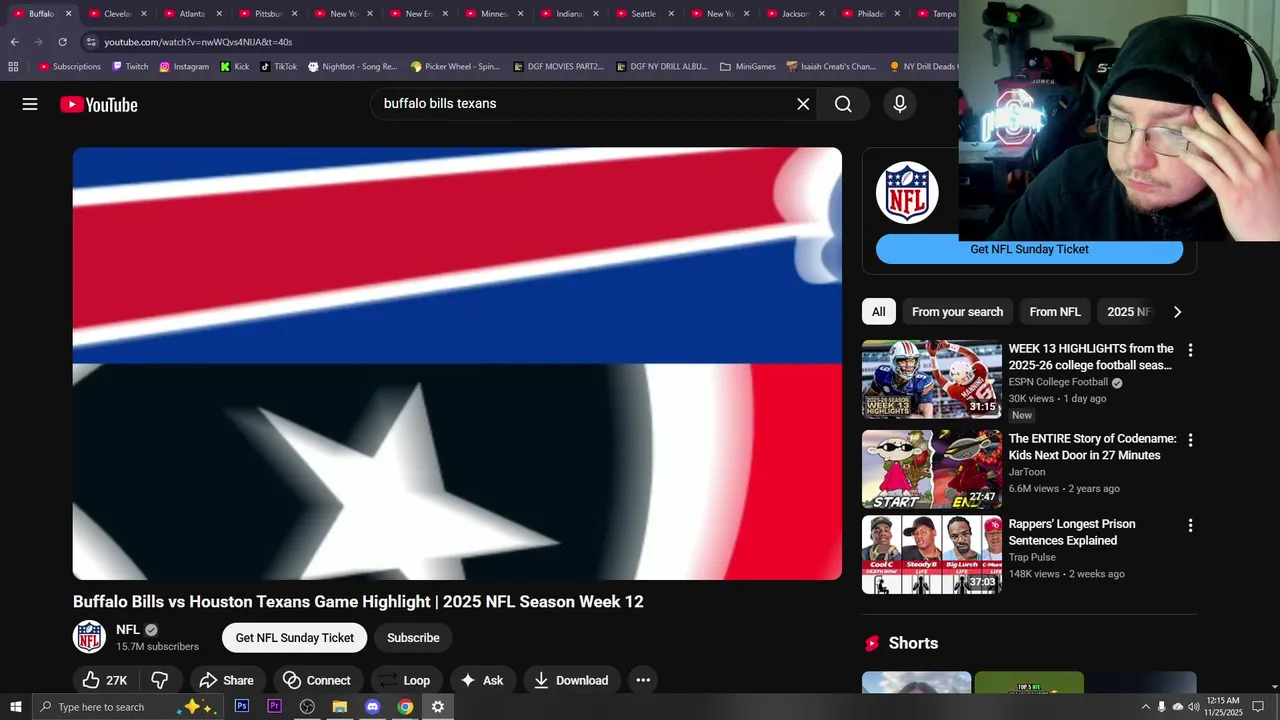The image size is (1280, 720).
Task: Select From your search chip
Action: click(957, 312)
